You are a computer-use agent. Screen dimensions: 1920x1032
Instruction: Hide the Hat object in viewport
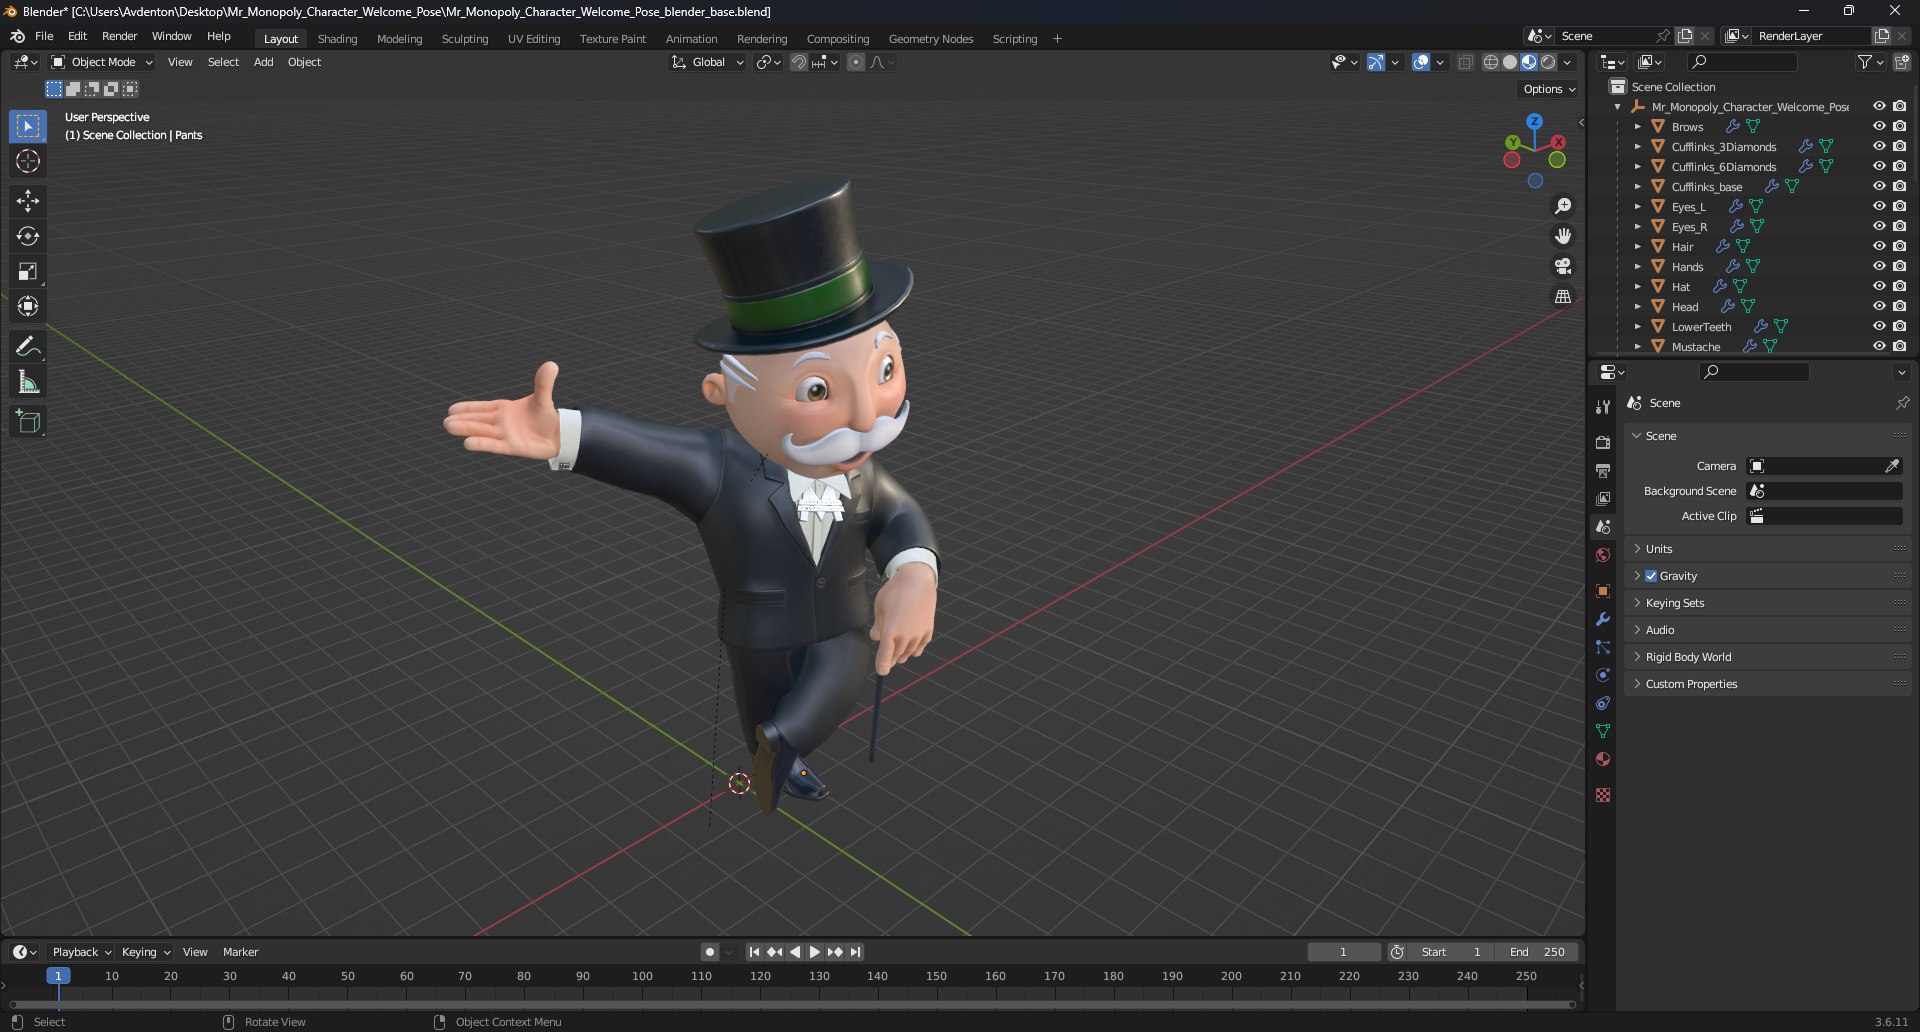(x=1879, y=286)
